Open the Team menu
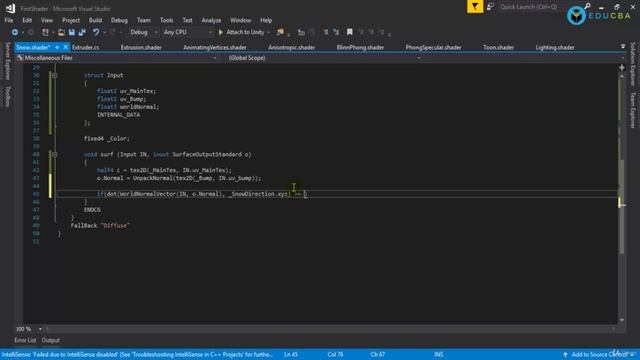This screenshot has height=360, width=640. pos(144,20)
